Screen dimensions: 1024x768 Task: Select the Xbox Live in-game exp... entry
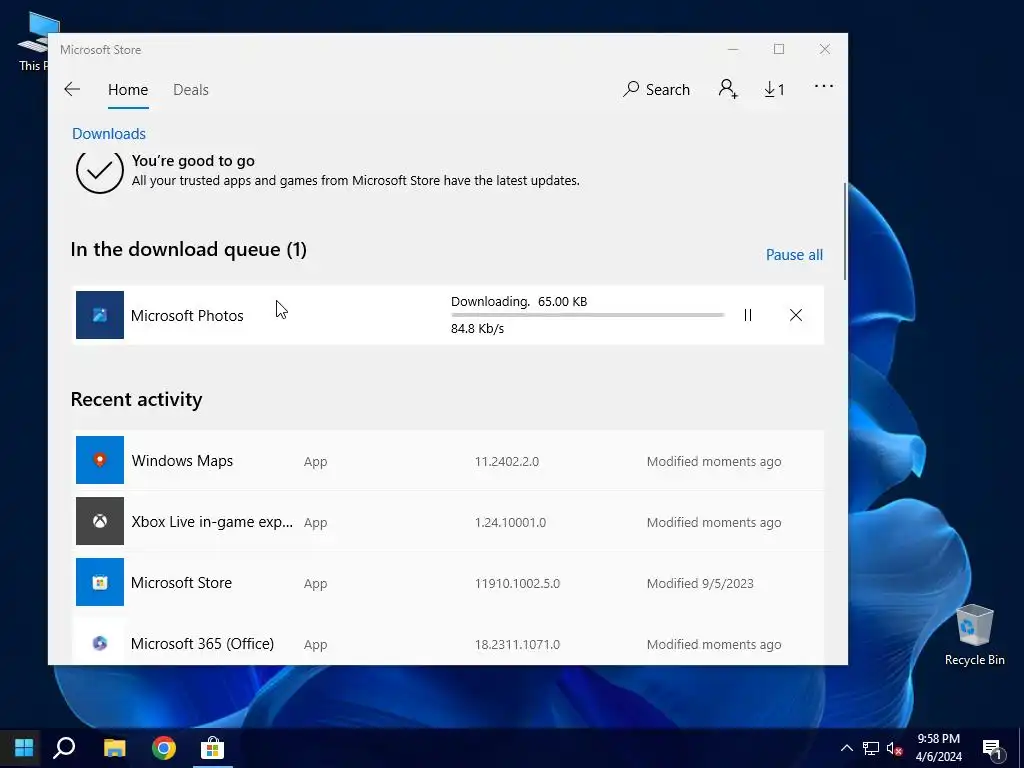tap(212, 522)
